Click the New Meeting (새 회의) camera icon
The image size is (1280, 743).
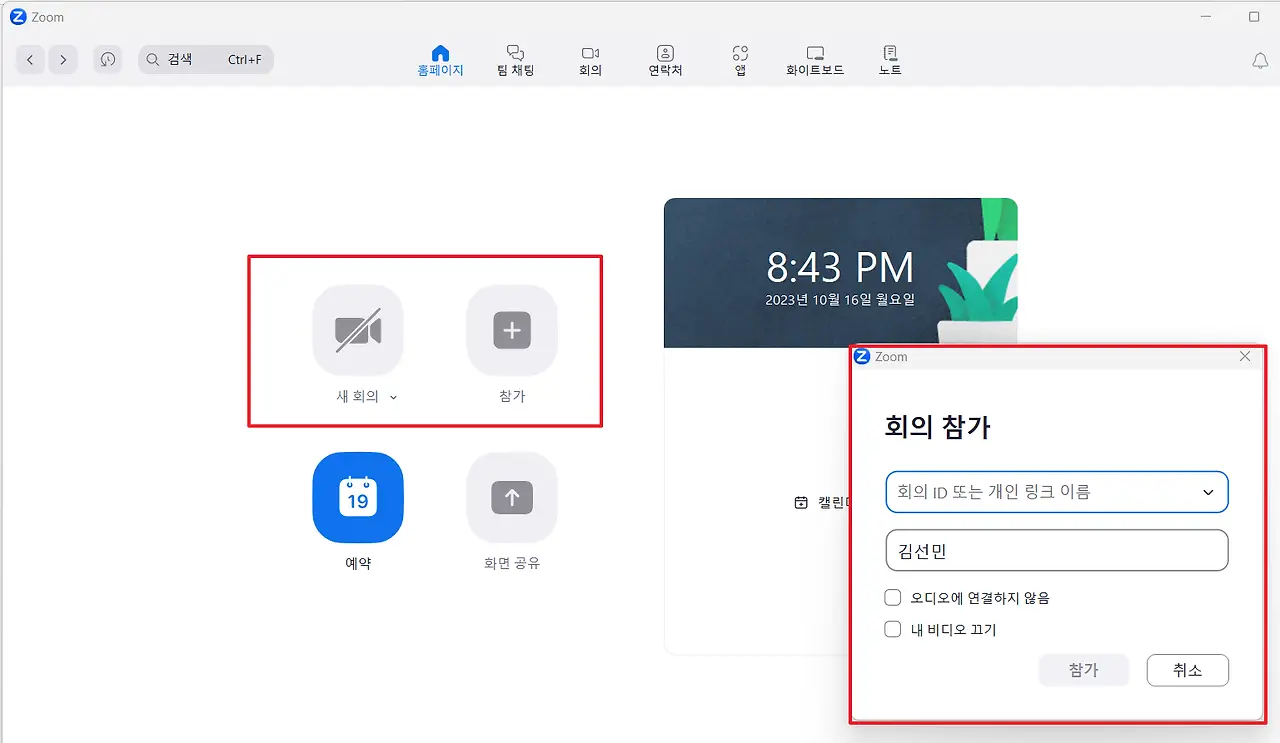click(x=358, y=330)
